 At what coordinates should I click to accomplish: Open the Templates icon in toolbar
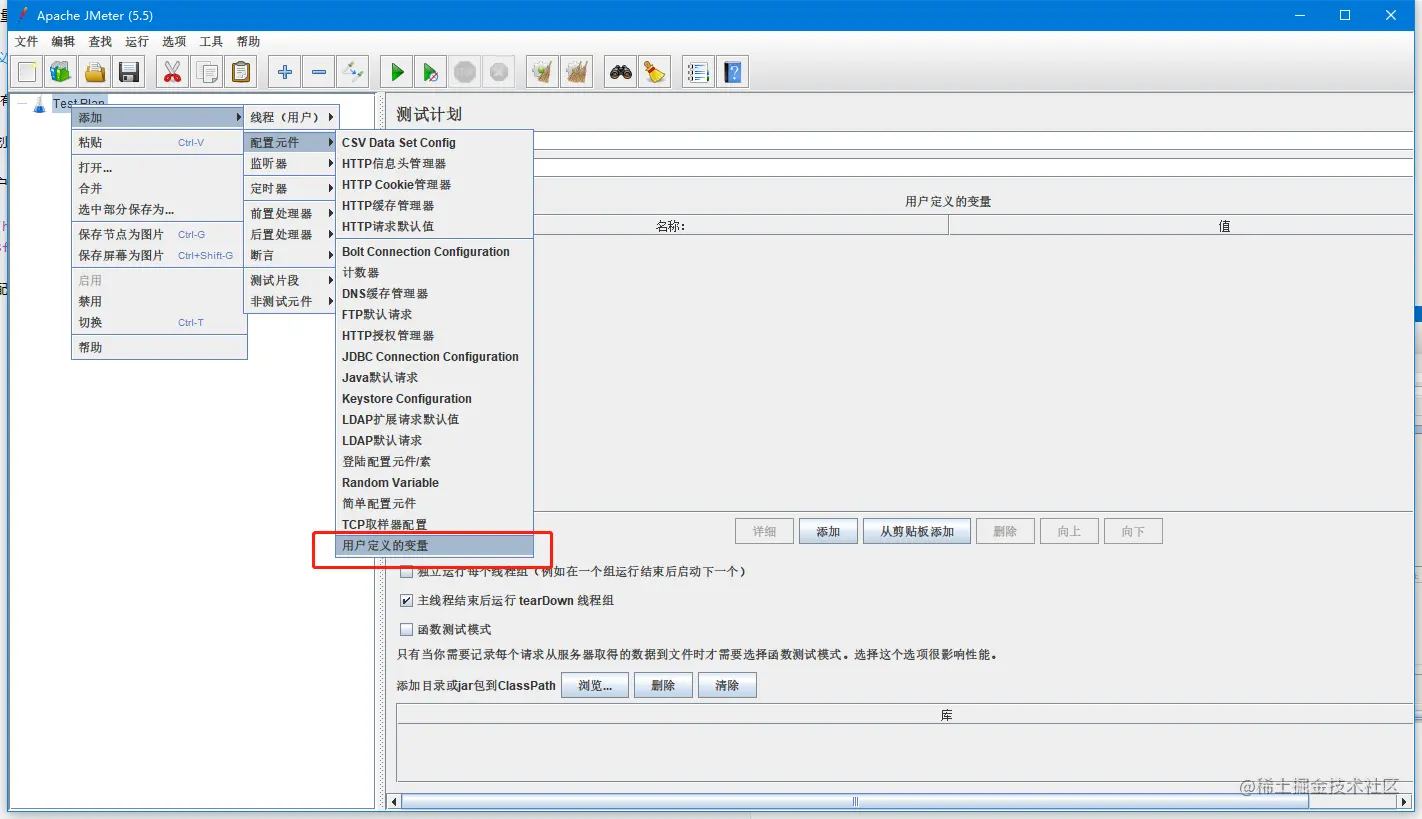coord(61,72)
